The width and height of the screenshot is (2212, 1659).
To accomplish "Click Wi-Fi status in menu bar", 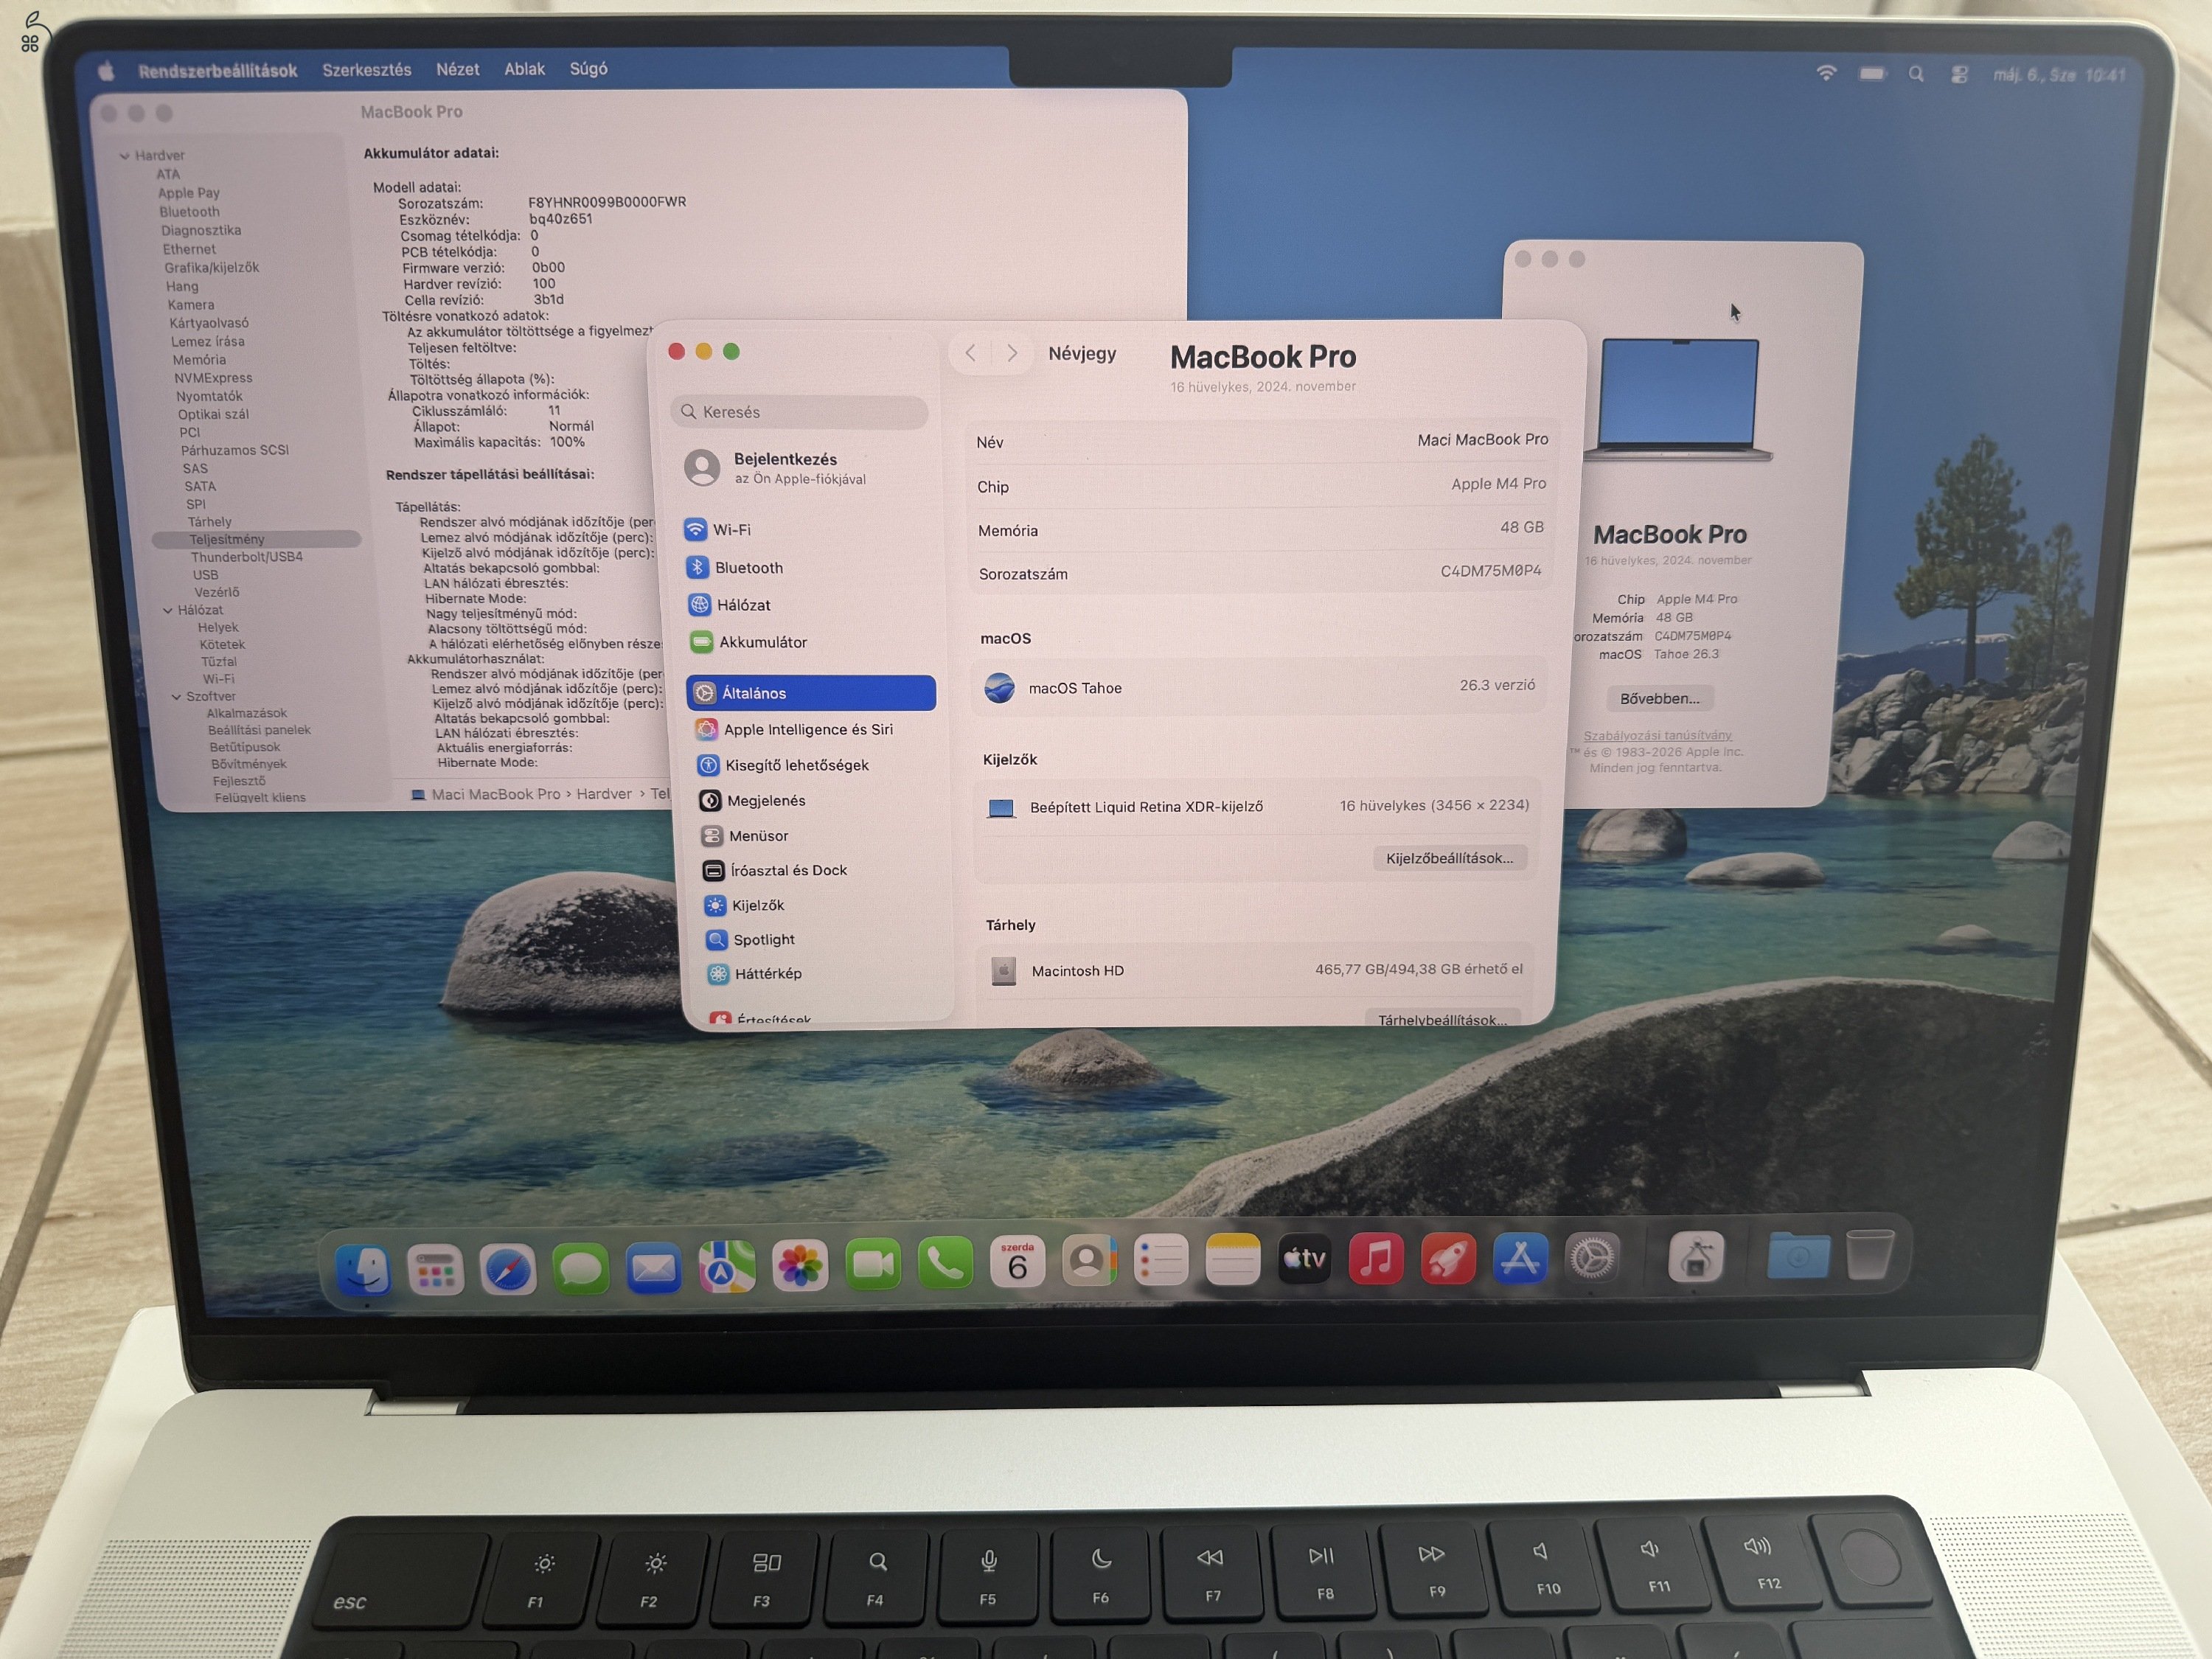I will pos(1826,73).
